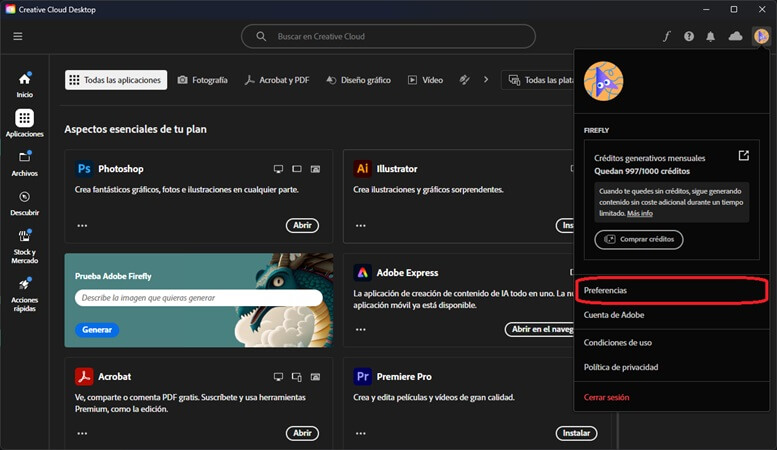Open Todas las plataformas dropdown

tap(538, 80)
